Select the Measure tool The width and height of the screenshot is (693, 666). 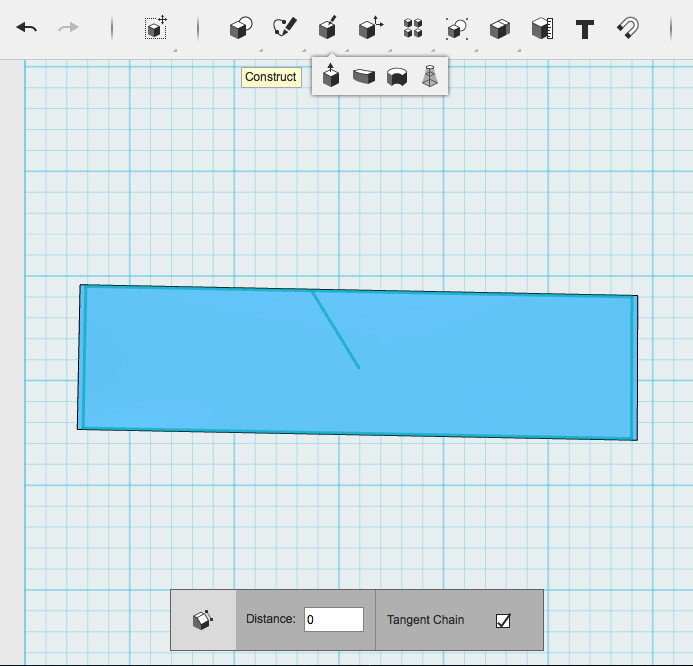(542, 28)
